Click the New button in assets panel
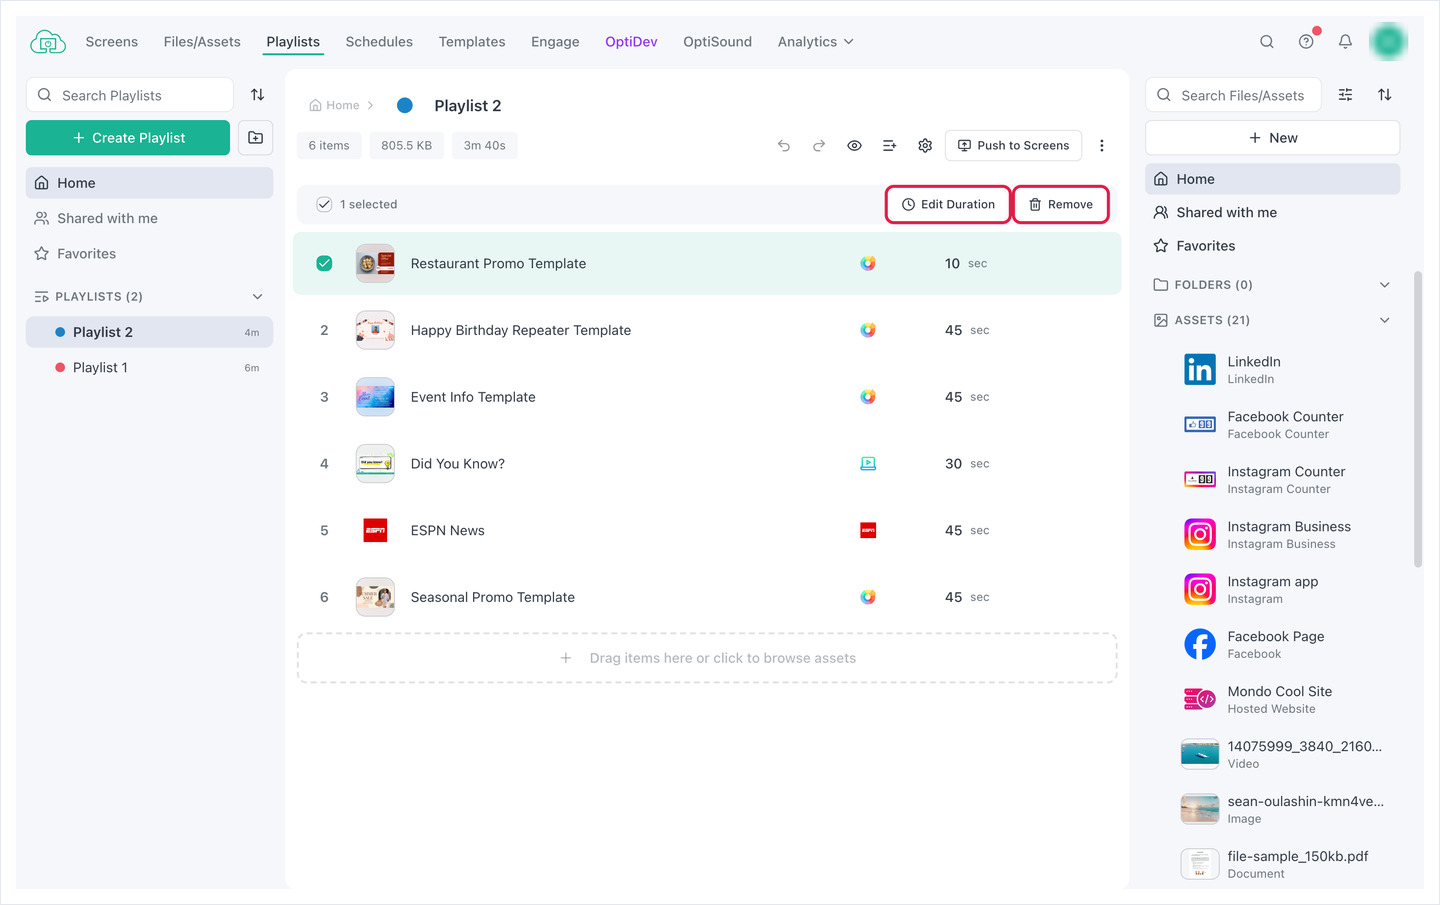The height and width of the screenshot is (905, 1440). (1272, 138)
